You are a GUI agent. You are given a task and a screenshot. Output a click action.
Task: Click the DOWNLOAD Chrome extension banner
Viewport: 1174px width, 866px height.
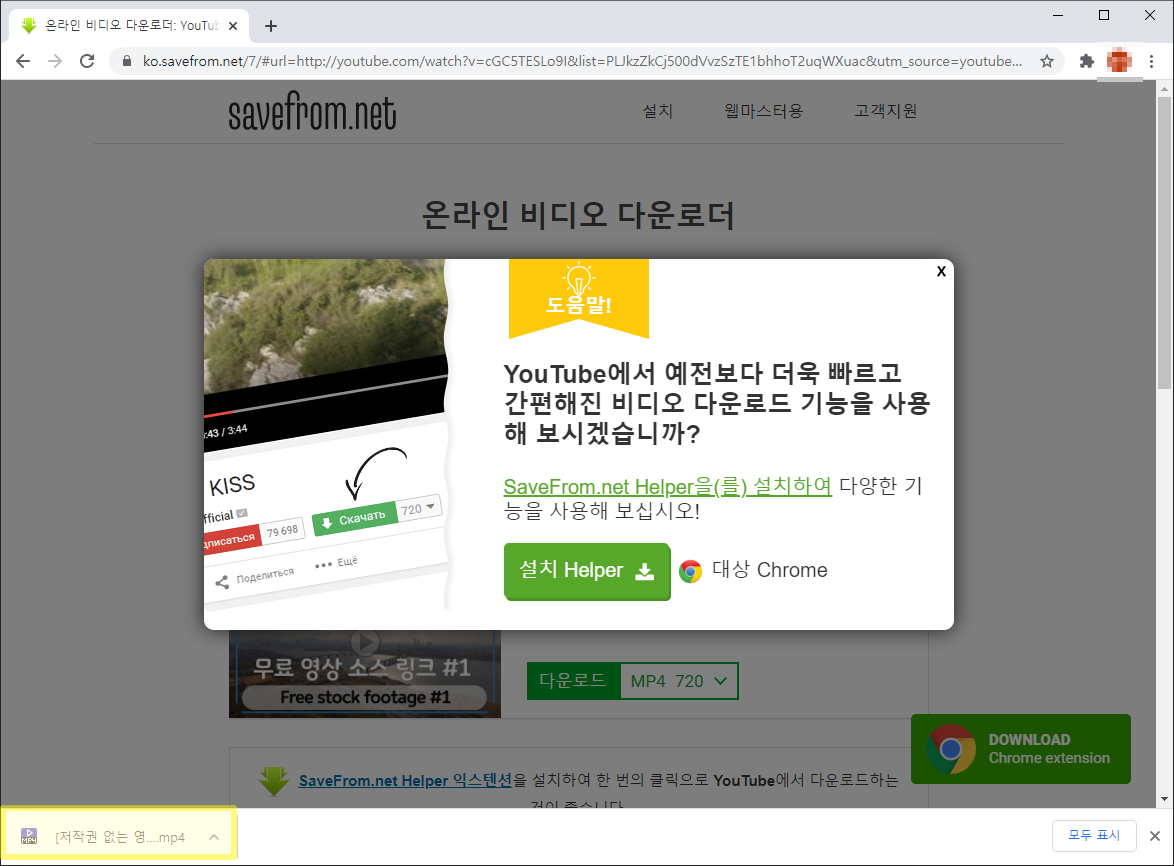1021,749
